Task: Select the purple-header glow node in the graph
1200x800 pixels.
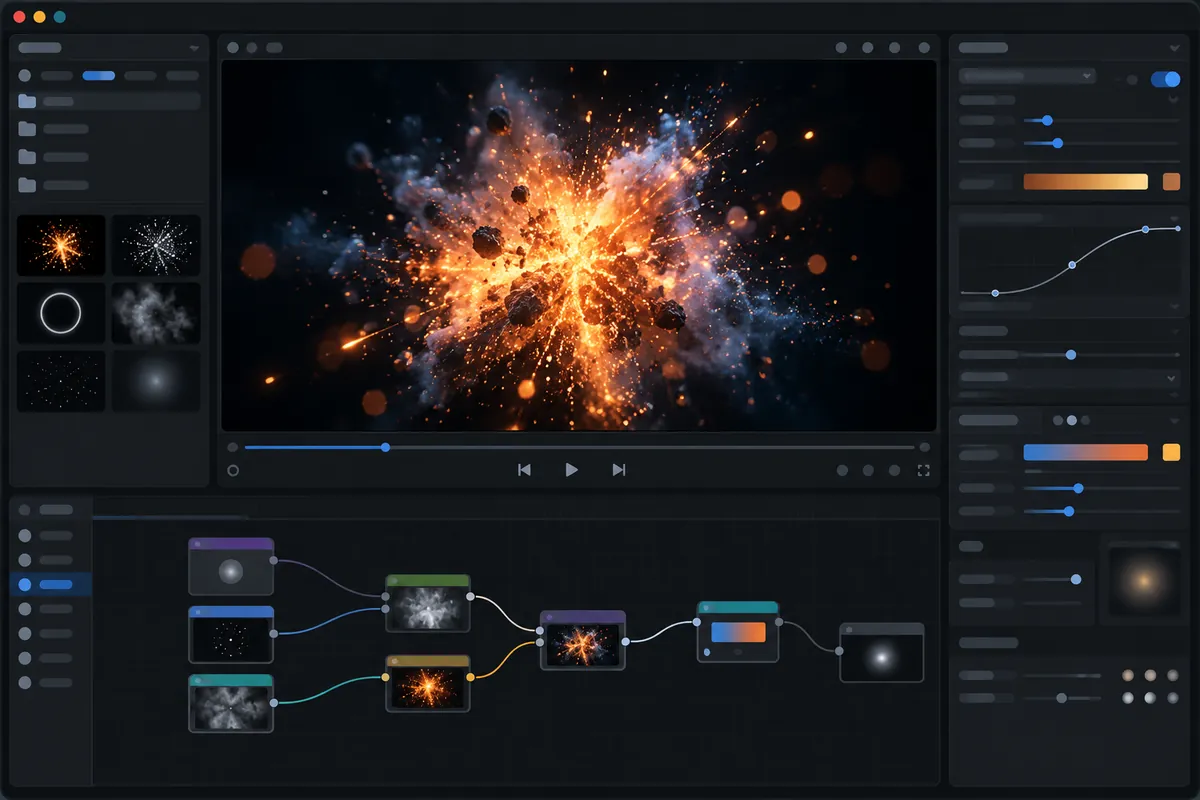Action: (x=231, y=566)
